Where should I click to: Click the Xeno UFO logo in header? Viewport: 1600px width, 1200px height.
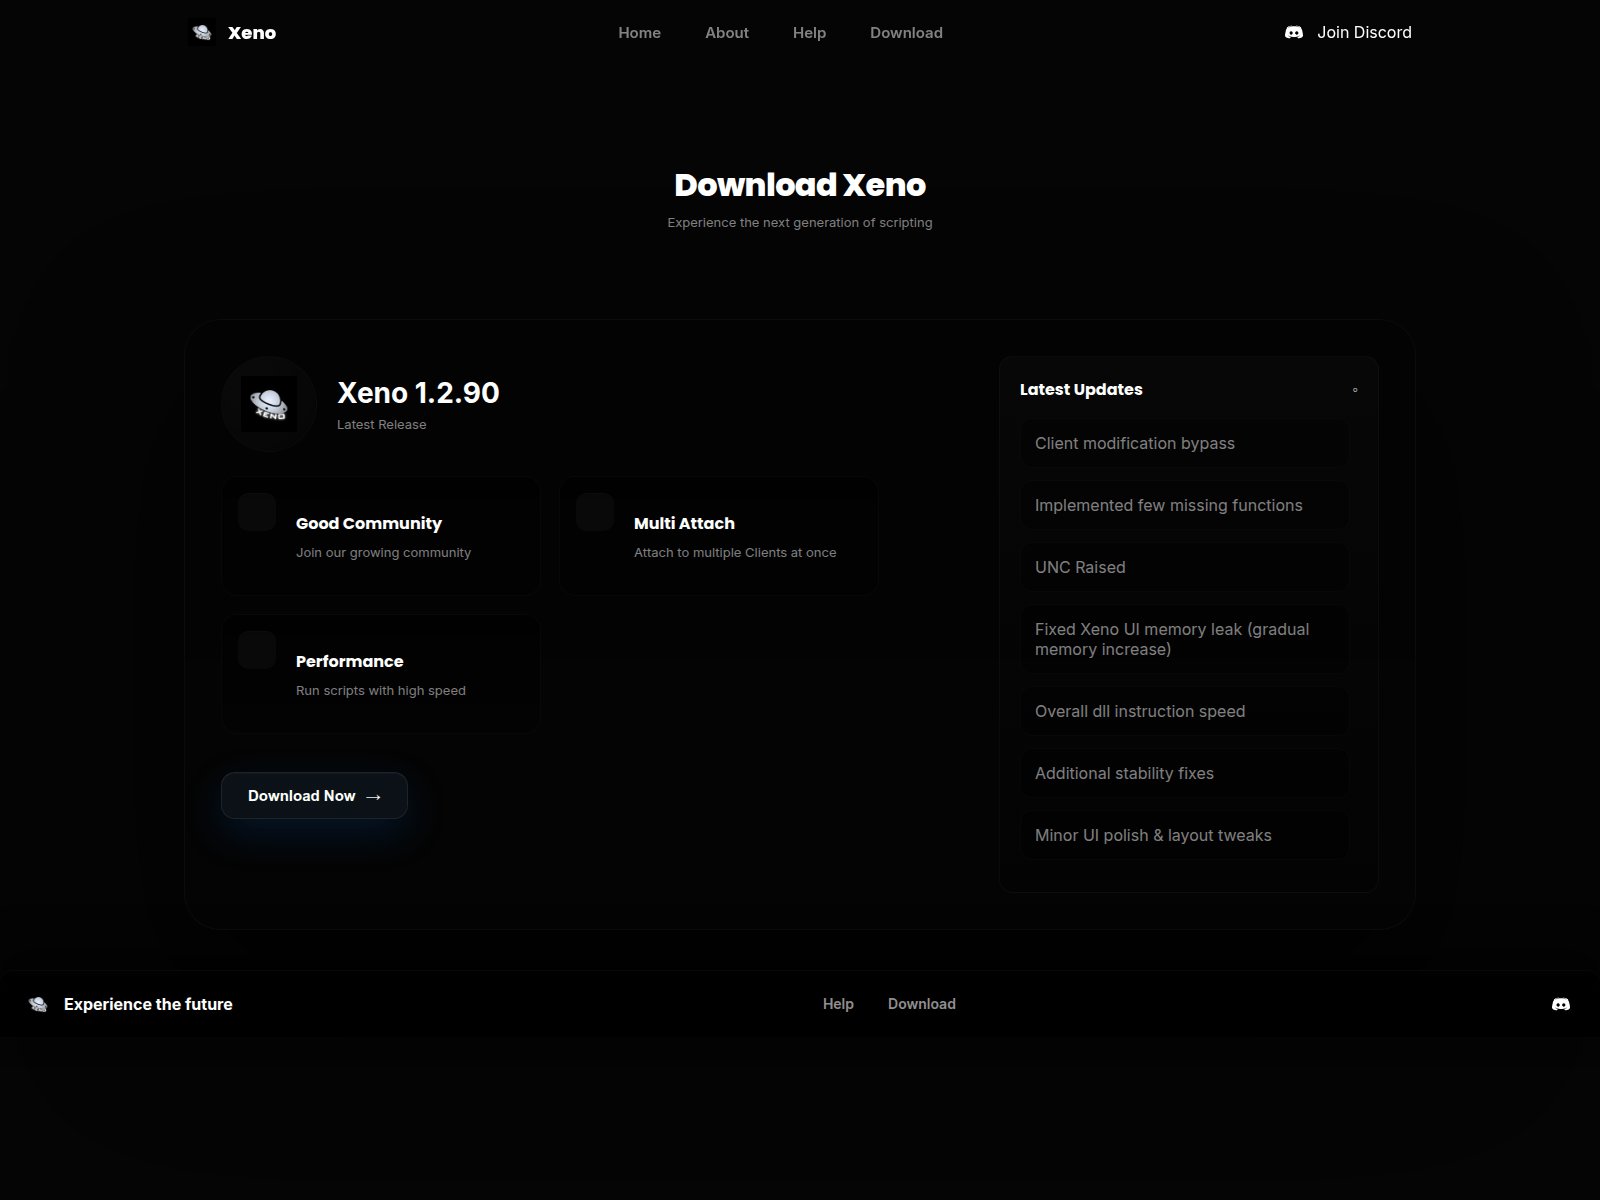(202, 33)
